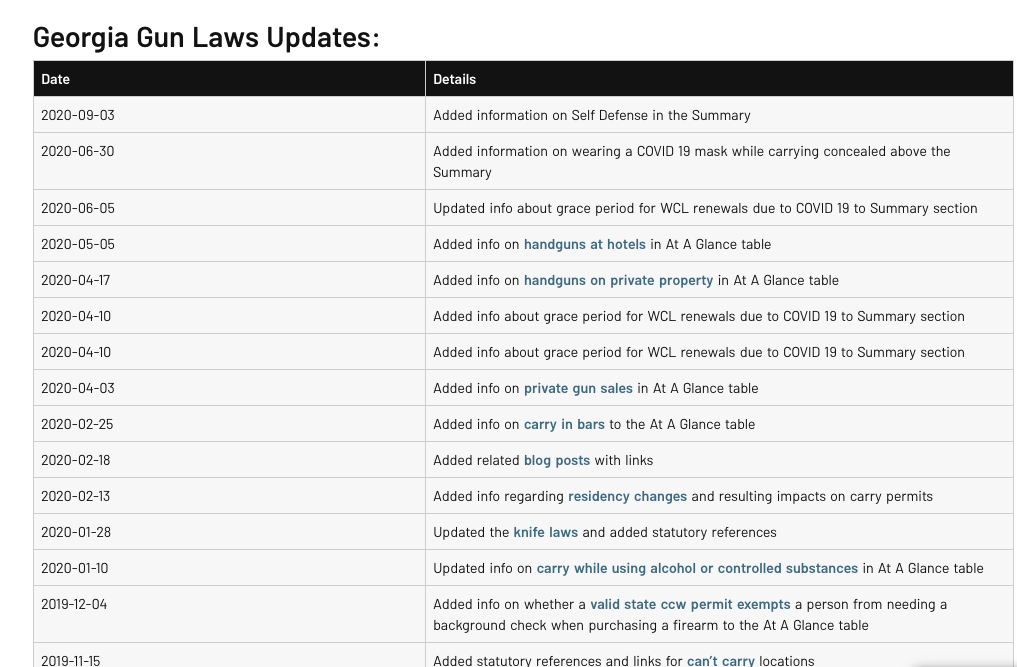
Task: Open the carry in bars link
Action: click(x=564, y=424)
